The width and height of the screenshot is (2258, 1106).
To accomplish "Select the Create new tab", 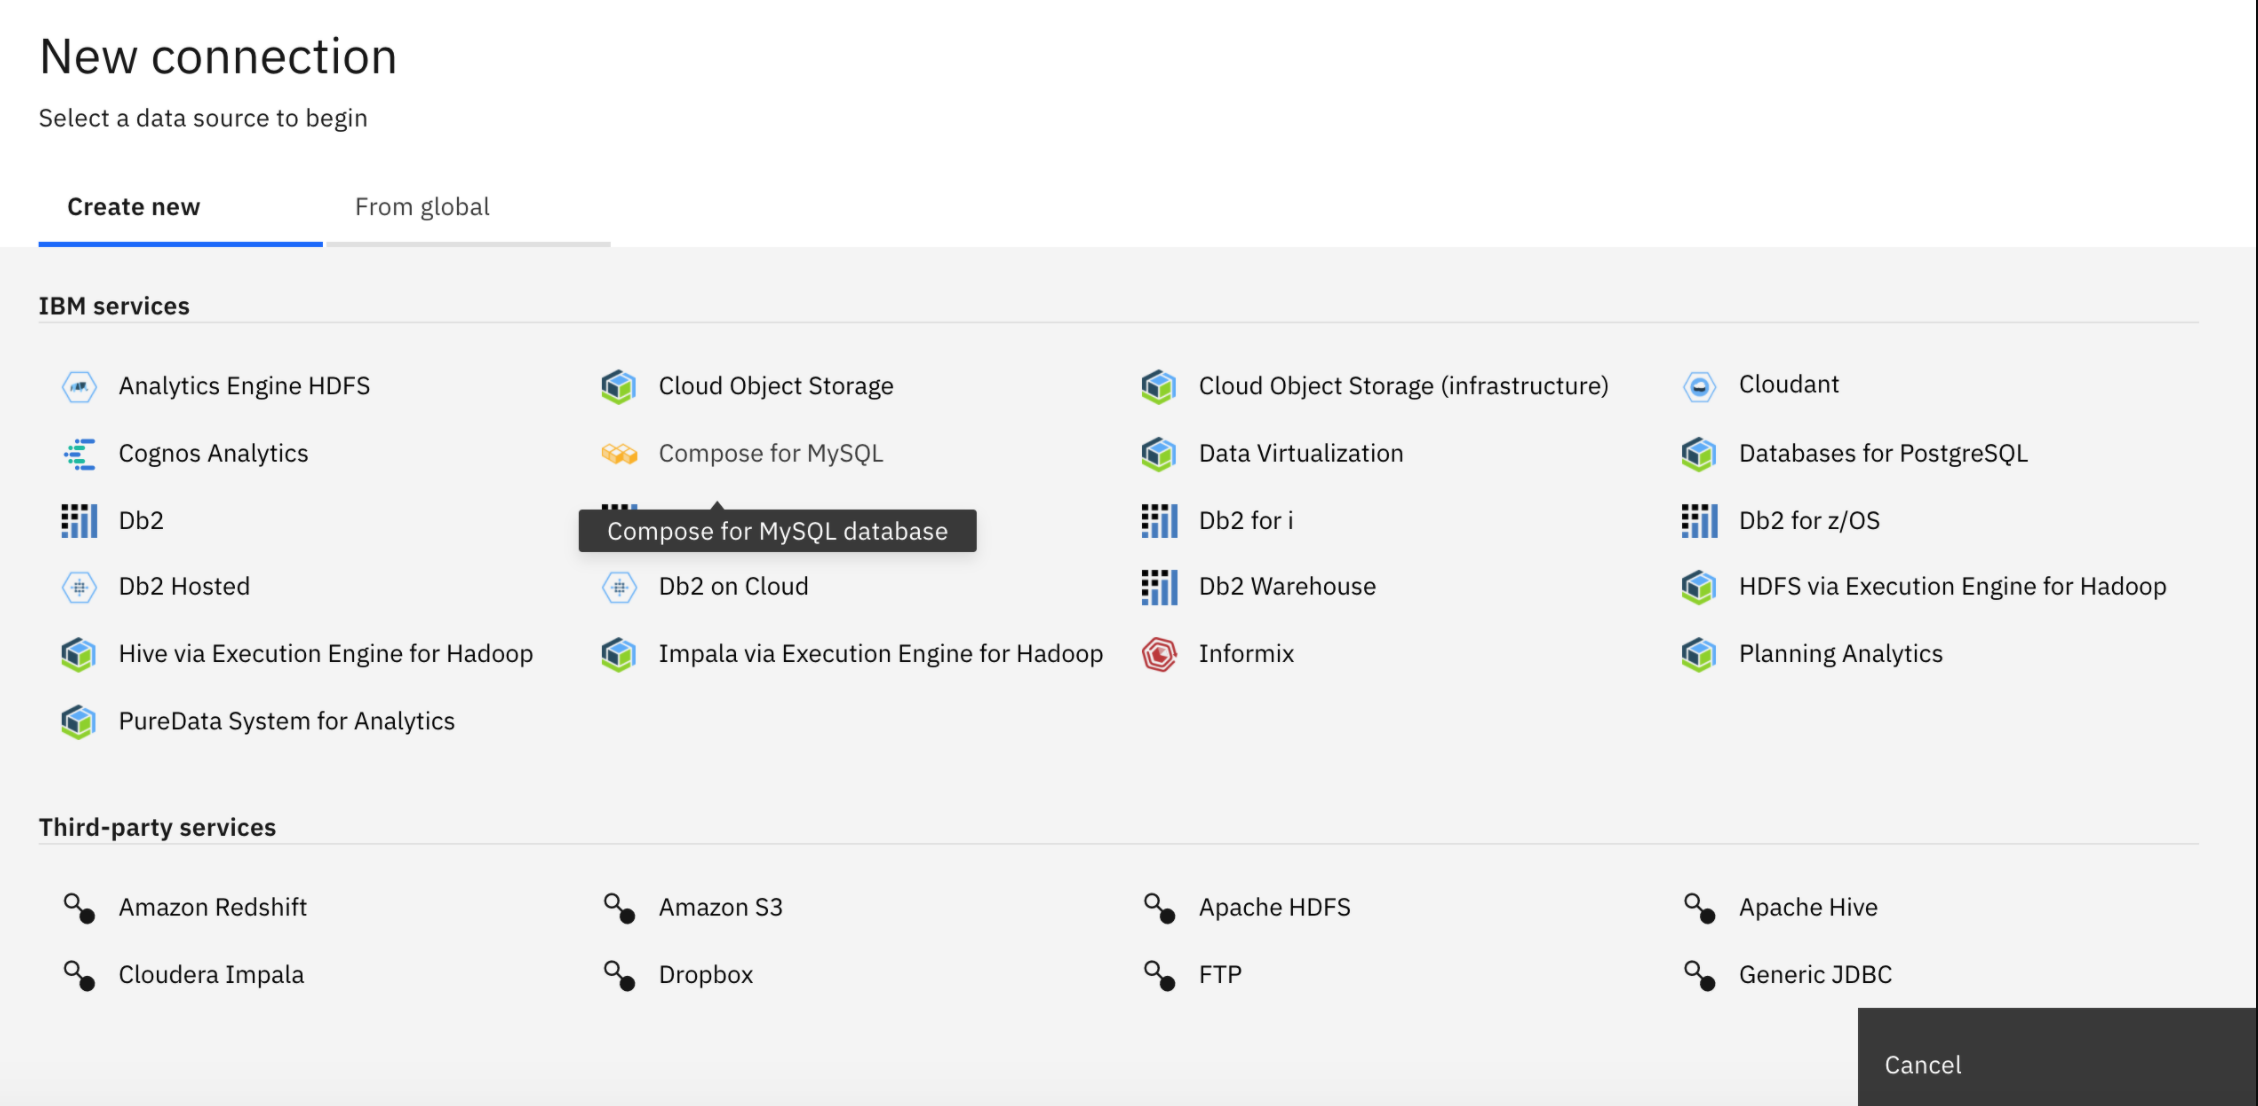I will tap(134, 207).
